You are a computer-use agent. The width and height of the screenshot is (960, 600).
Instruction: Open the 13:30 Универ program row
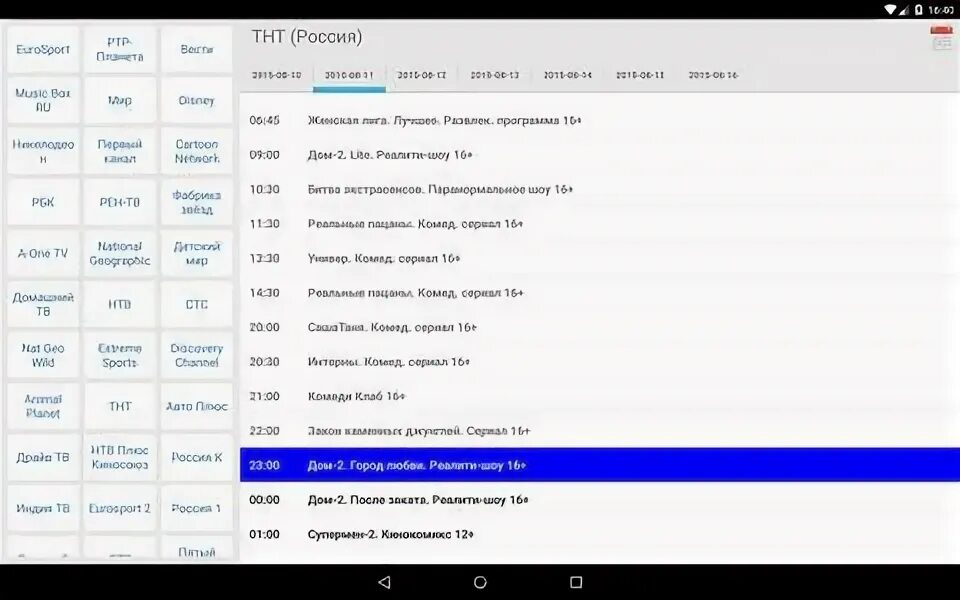[x=600, y=258]
